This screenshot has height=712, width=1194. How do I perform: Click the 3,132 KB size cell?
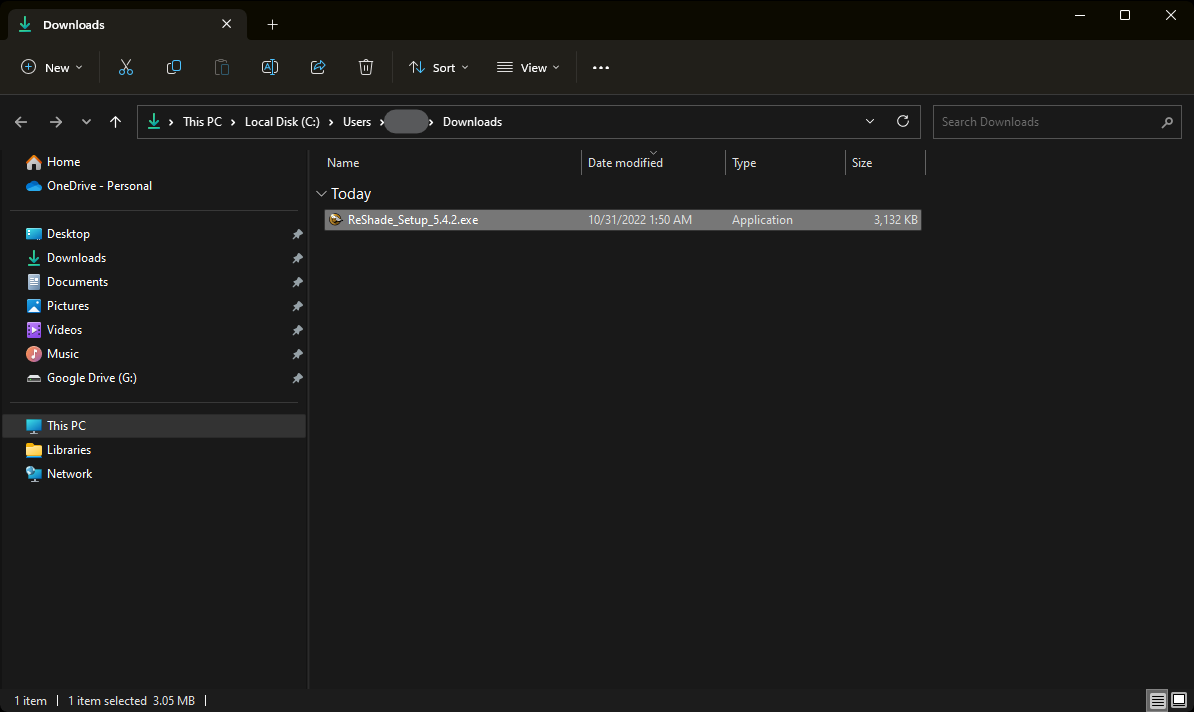896,220
